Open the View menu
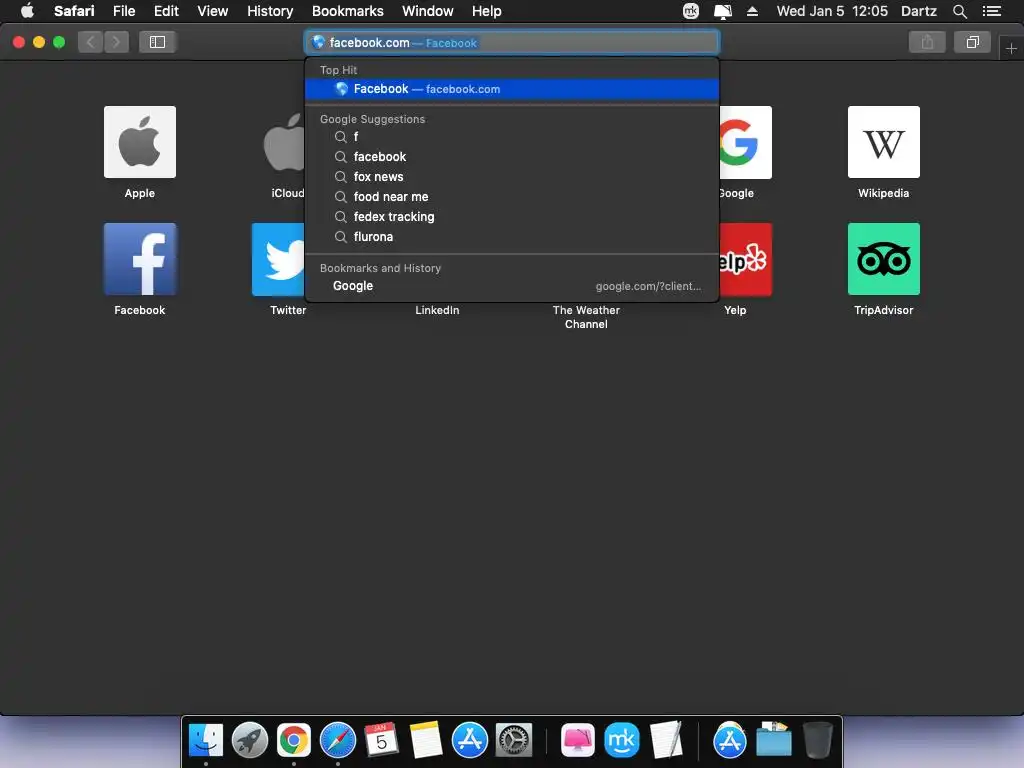This screenshot has width=1024, height=768. (x=213, y=11)
